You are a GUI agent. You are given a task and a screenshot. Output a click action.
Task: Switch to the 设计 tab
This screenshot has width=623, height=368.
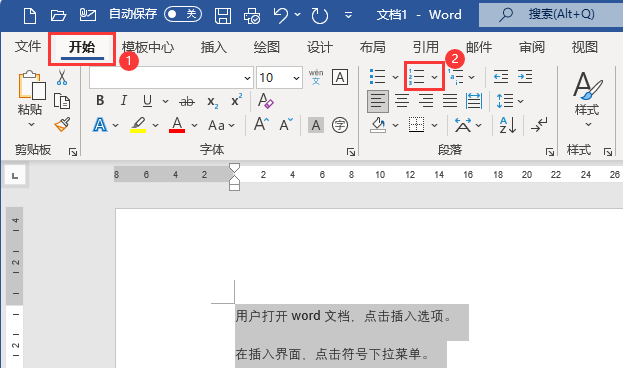pos(319,47)
